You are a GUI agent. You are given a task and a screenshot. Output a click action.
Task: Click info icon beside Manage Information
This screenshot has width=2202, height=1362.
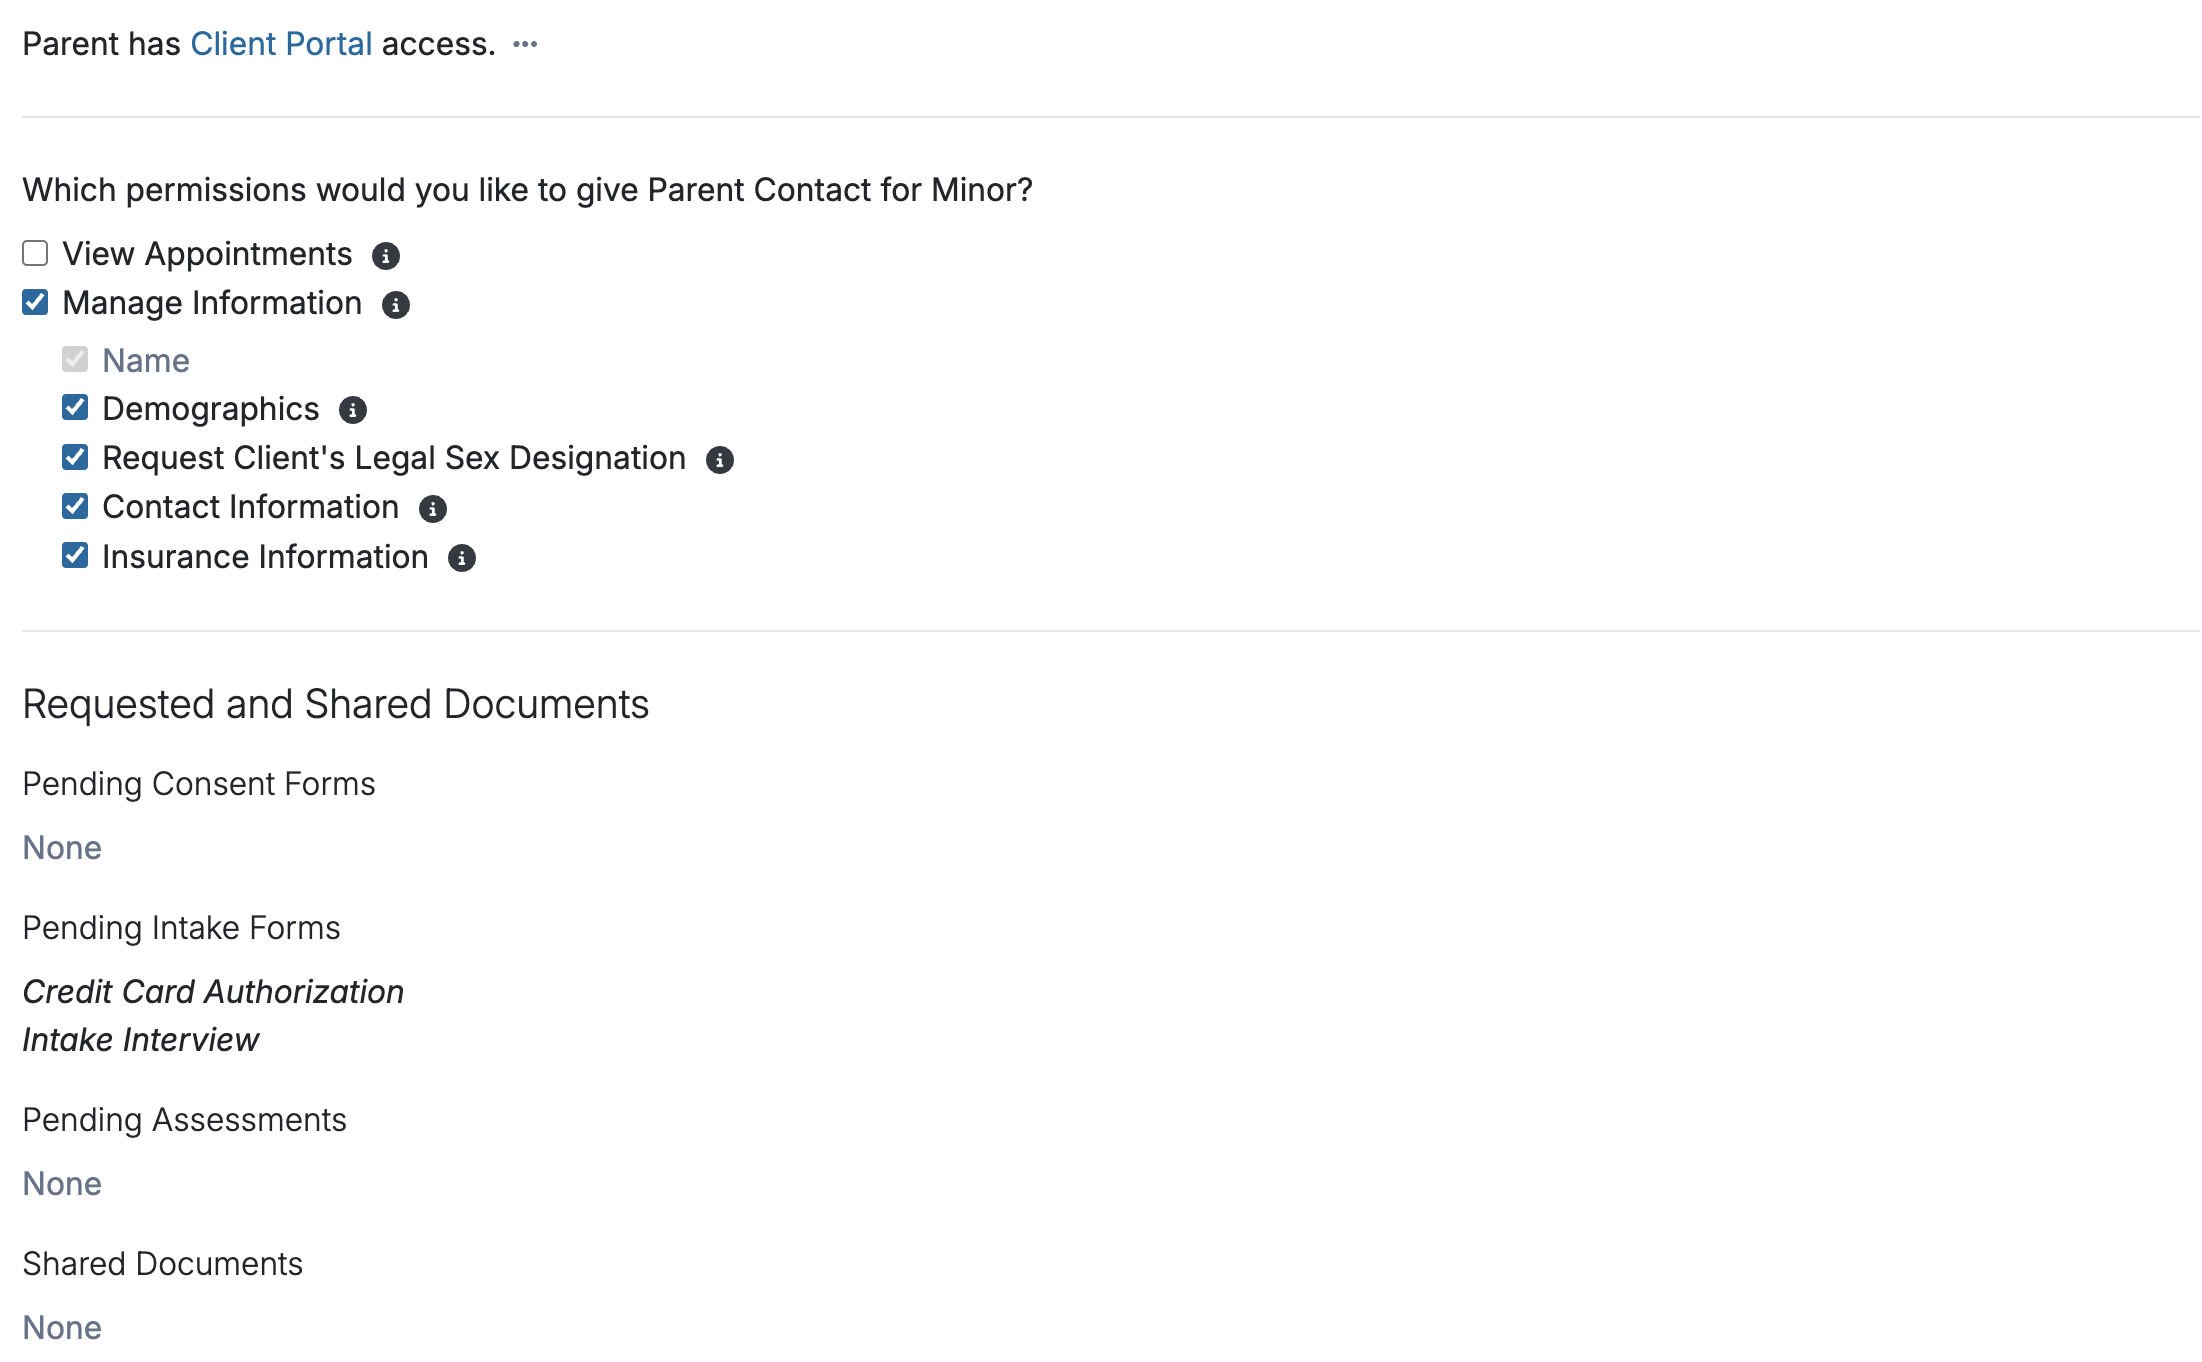[395, 305]
